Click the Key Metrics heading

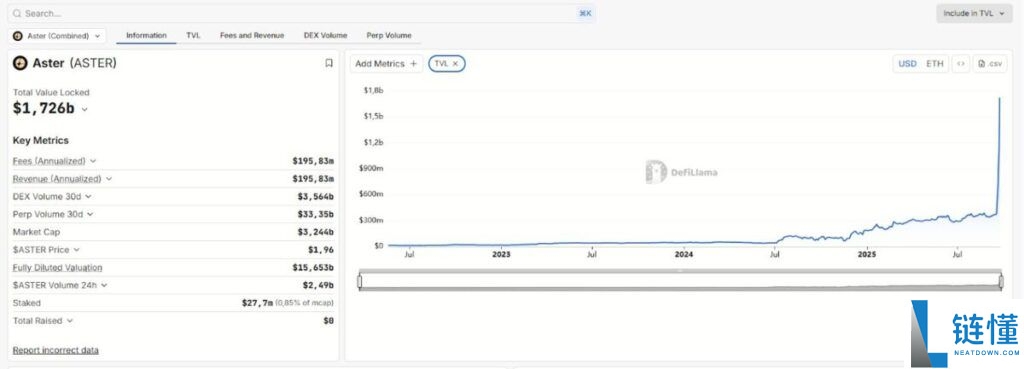pos(40,140)
